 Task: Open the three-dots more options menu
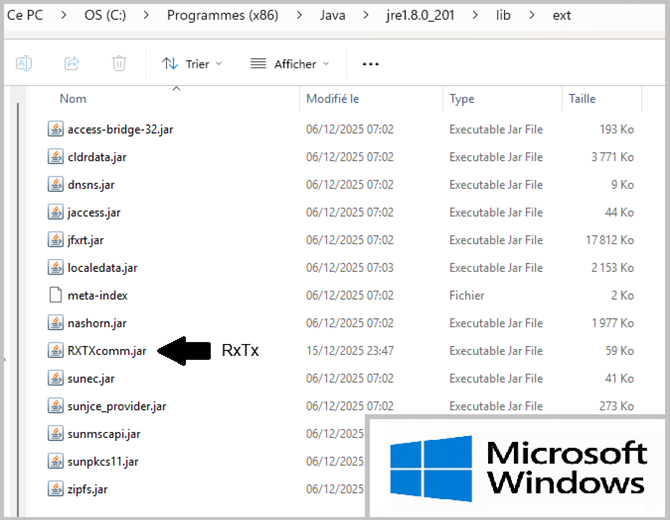pos(370,63)
